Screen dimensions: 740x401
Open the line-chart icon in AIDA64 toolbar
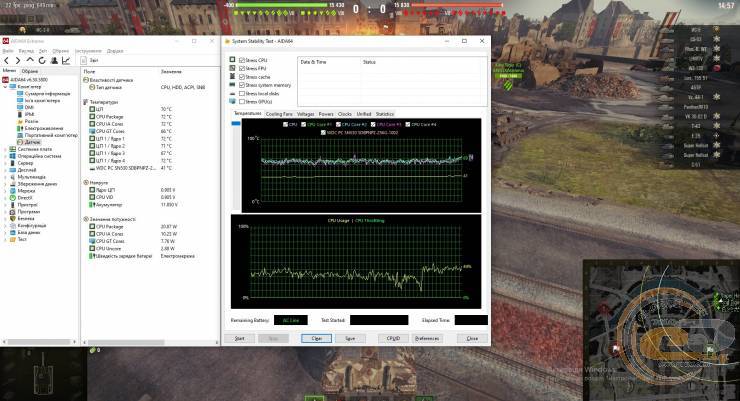click(66, 60)
